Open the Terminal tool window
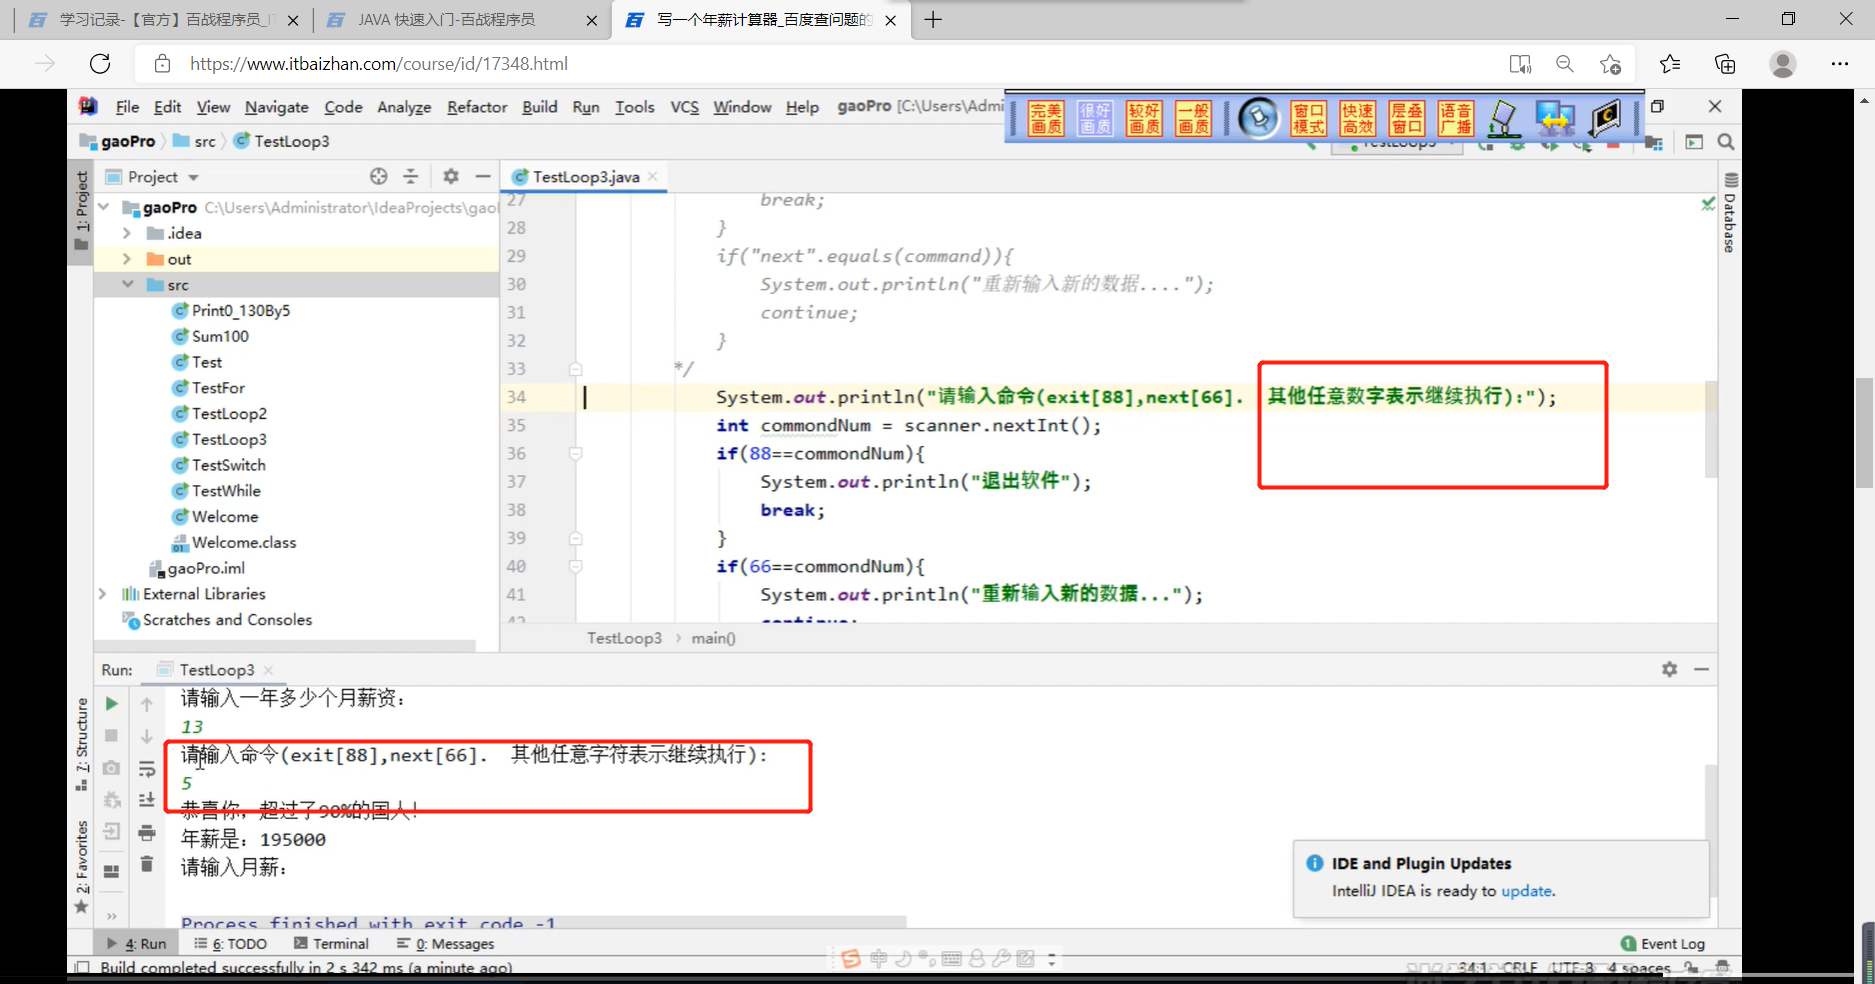This screenshot has width=1875, height=984. point(331,943)
